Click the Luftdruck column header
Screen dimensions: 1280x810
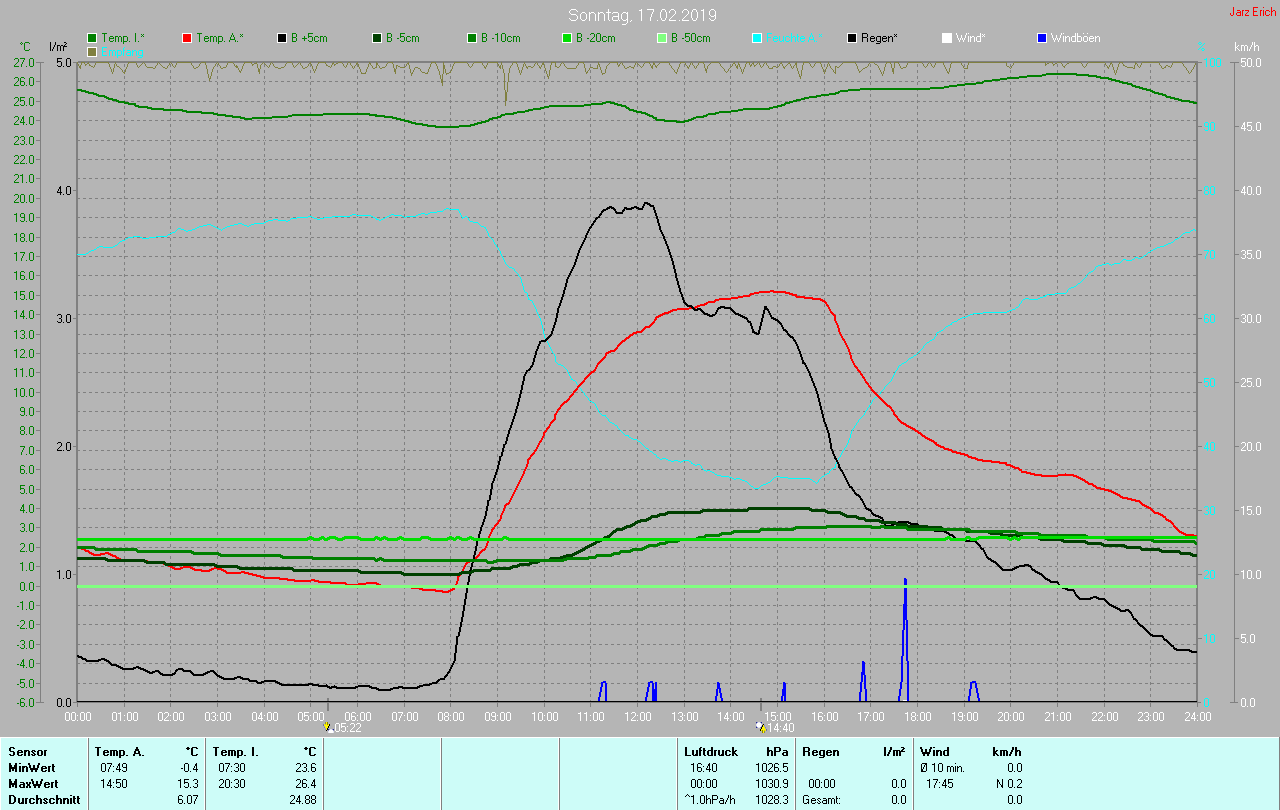[x=711, y=751]
